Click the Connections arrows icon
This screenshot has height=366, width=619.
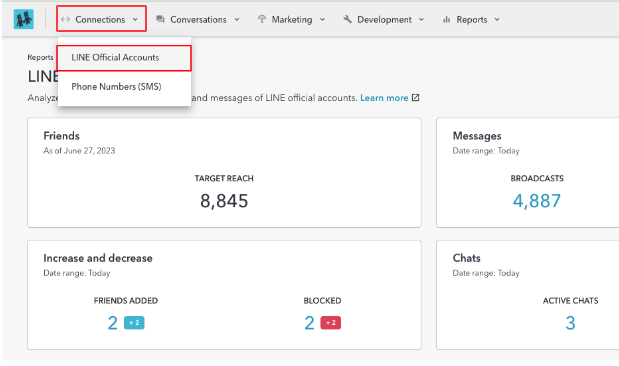[65, 19]
